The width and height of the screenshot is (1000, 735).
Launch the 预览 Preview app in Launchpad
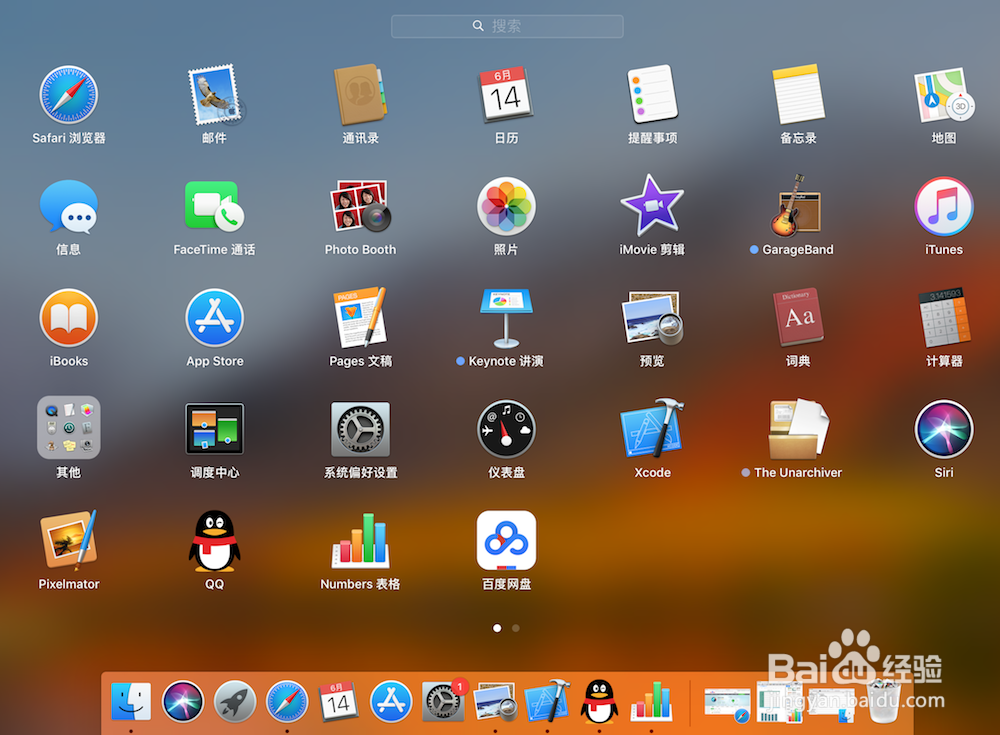[x=652, y=318]
